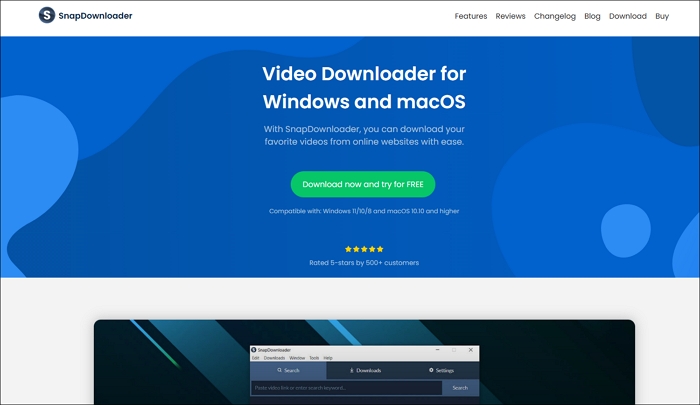Visit the Blog from top navigation

coord(592,16)
